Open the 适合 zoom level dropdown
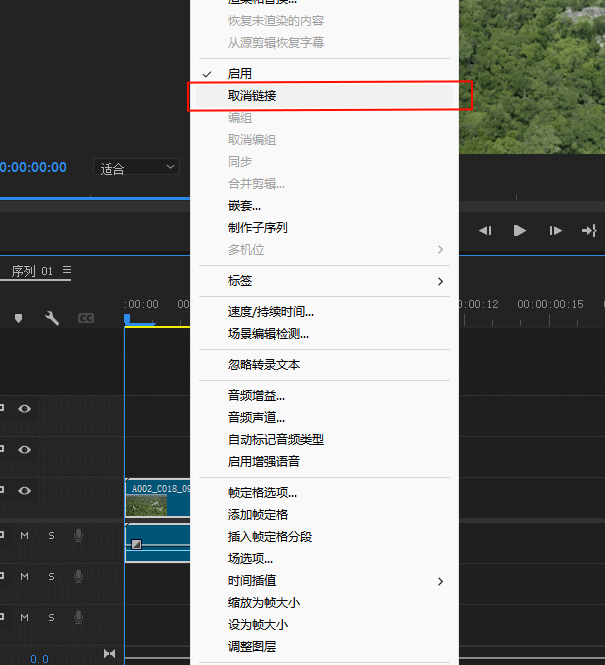 pos(137,168)
